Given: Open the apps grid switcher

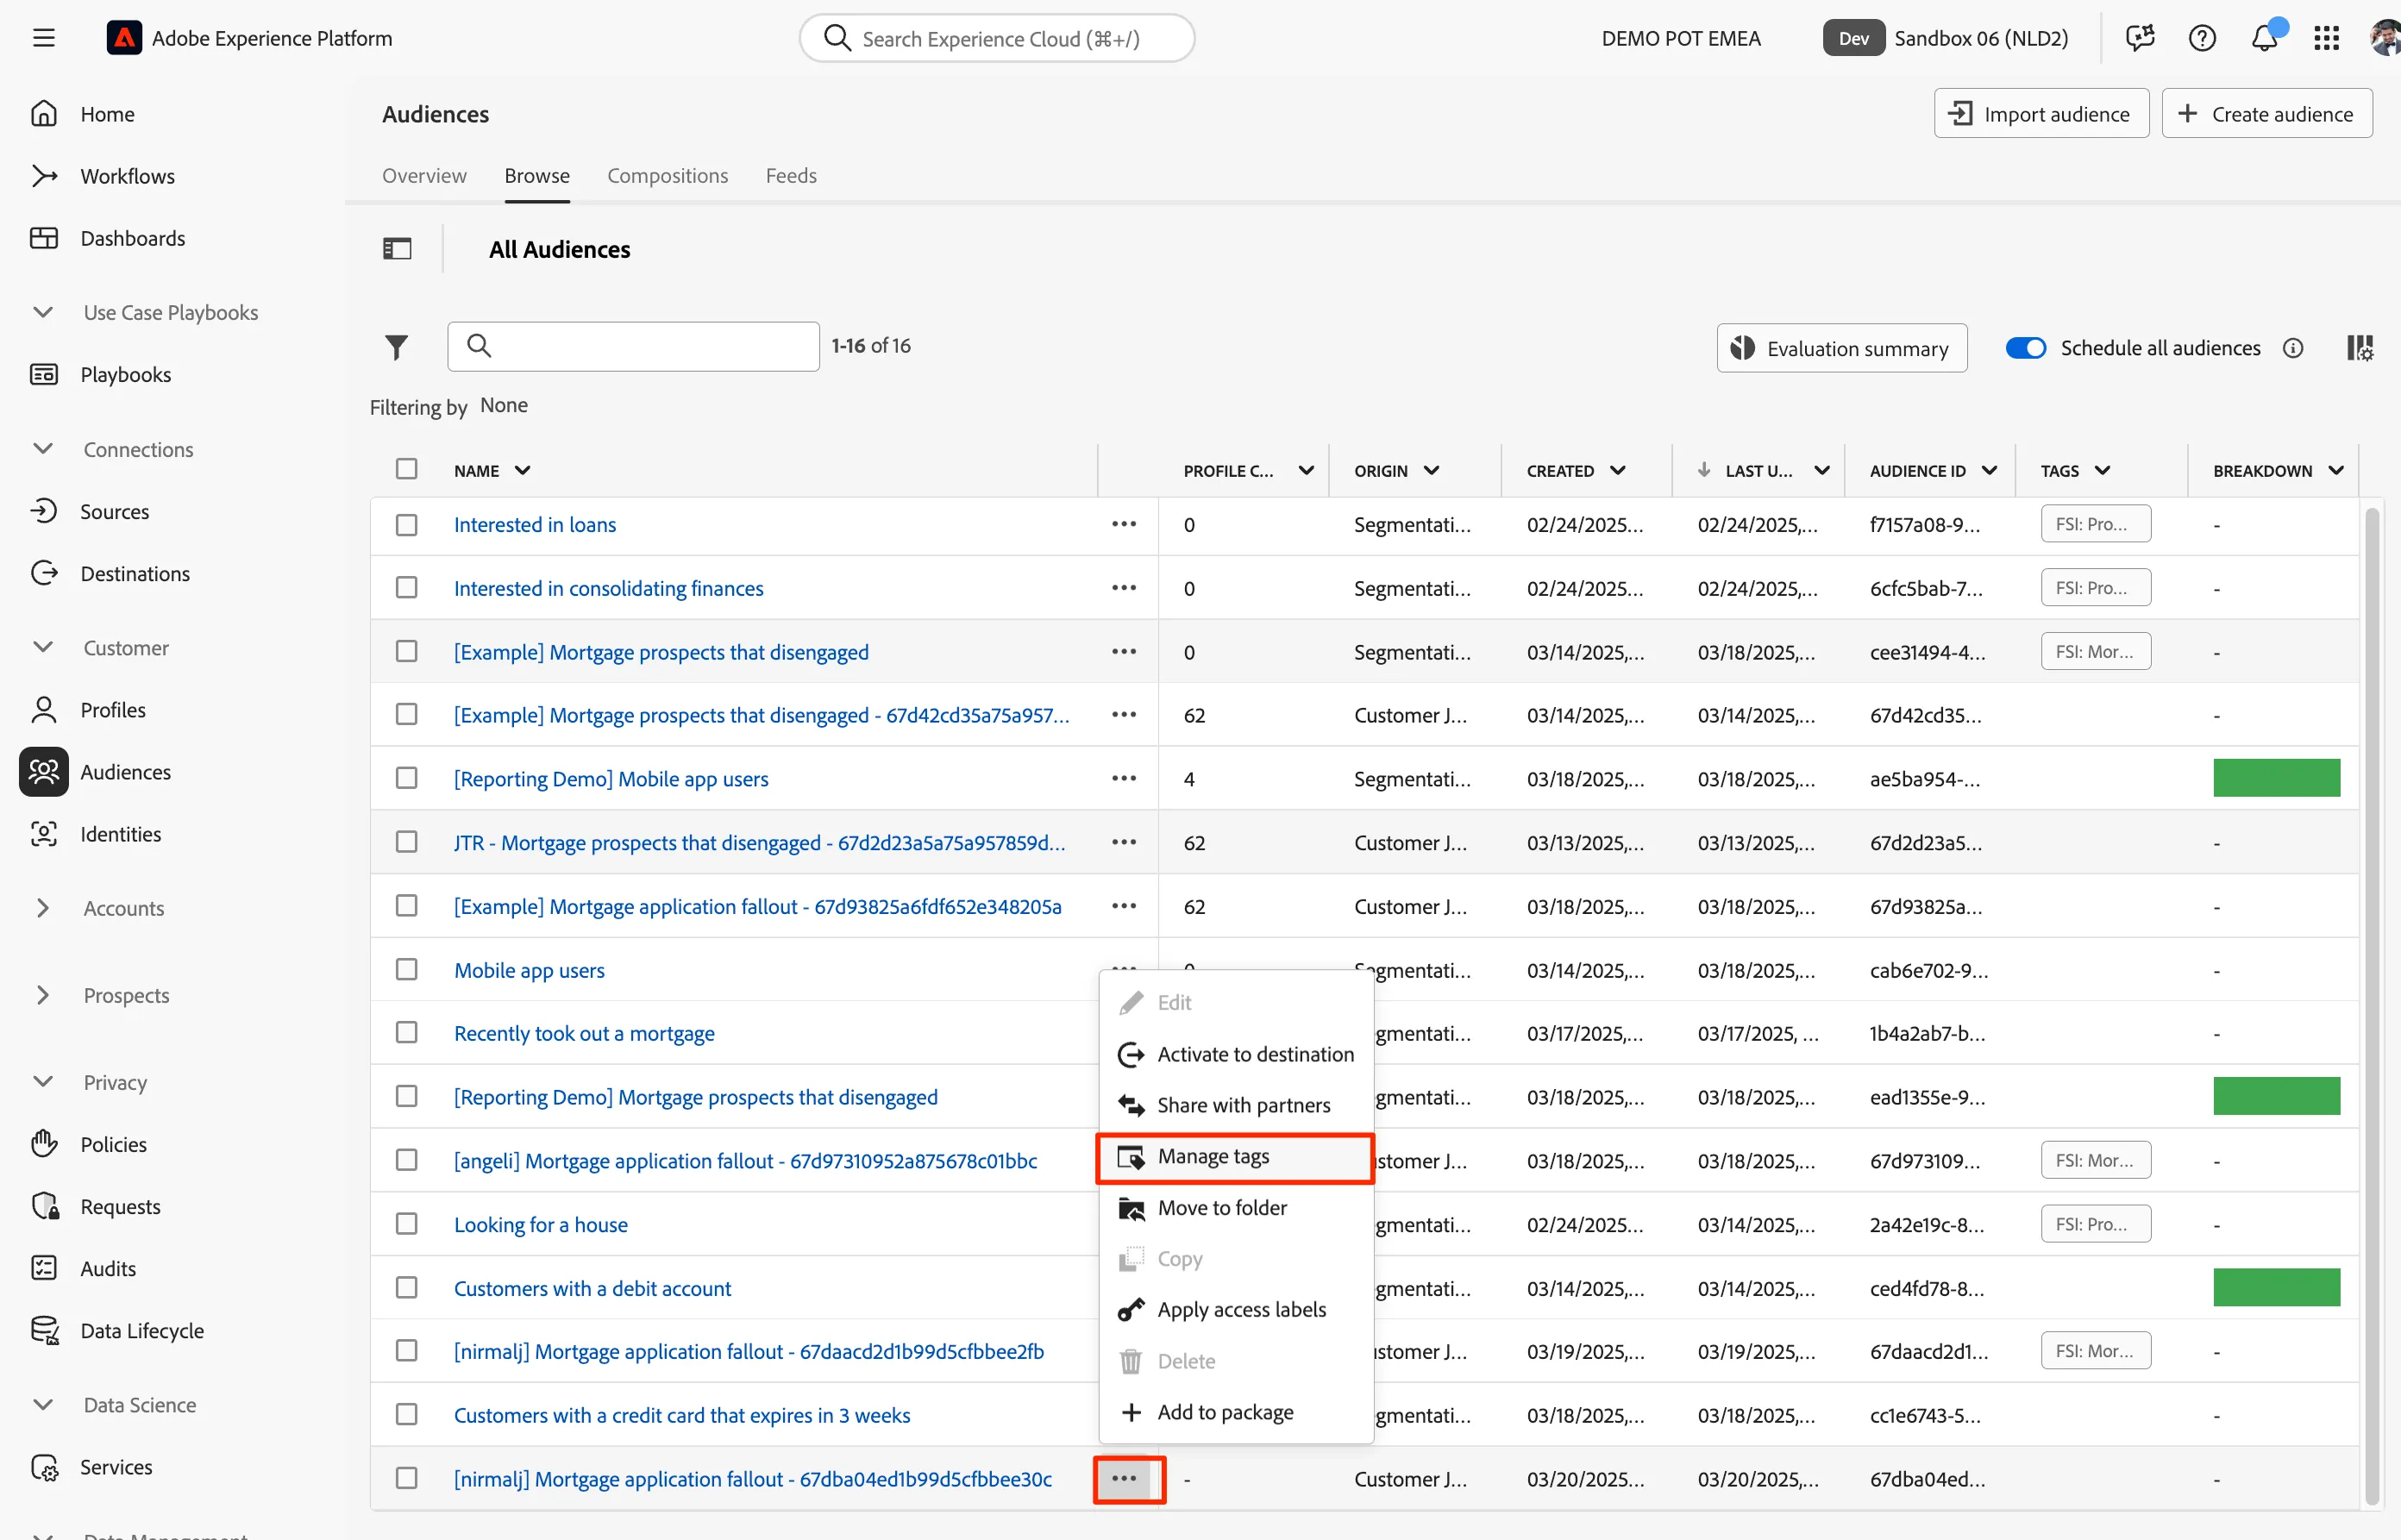Looking at the screenshot, I should (x=2326, y=38).
